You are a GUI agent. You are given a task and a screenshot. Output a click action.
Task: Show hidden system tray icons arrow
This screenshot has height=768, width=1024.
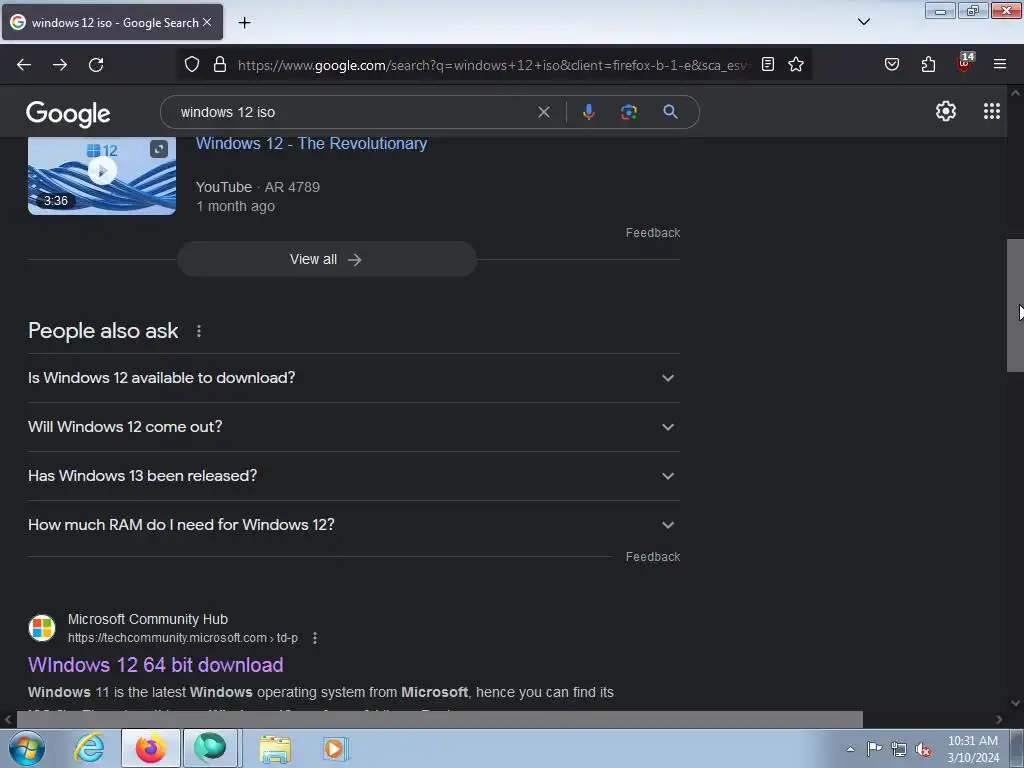click(x=850, y=749)
